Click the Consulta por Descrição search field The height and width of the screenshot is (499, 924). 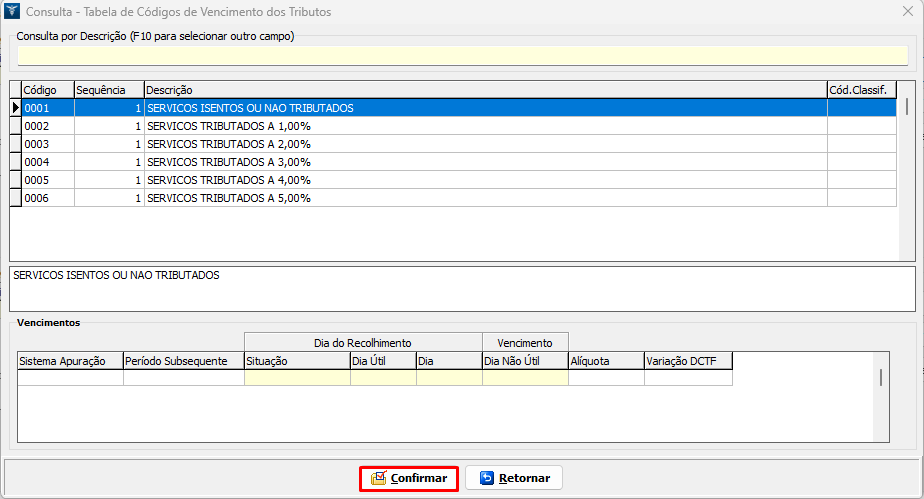460,55
